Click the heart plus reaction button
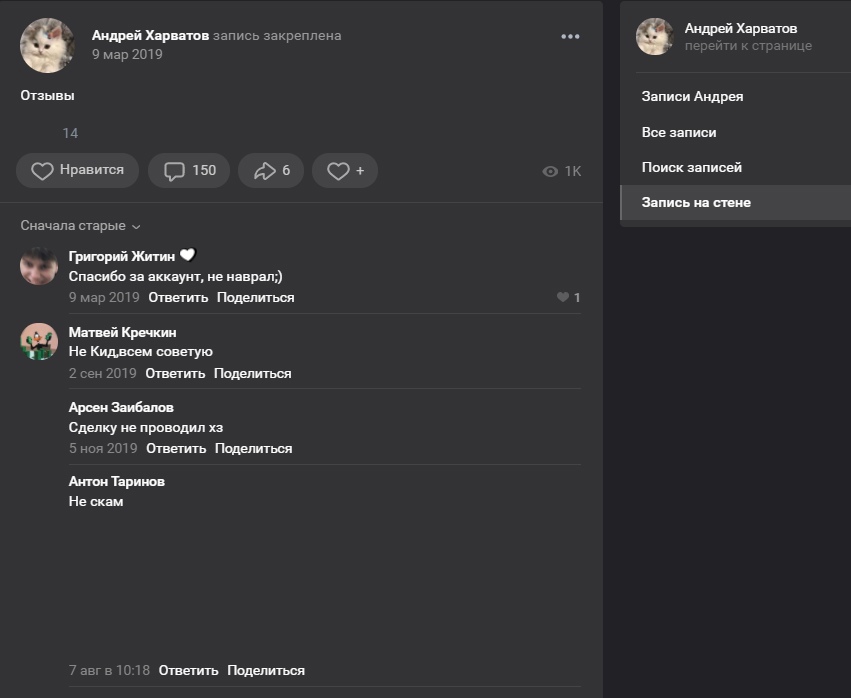 [345, 171]
